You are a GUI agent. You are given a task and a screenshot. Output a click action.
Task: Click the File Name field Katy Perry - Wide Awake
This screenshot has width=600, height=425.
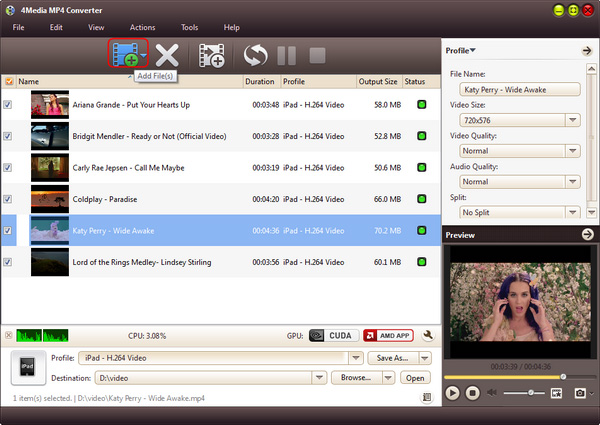click(x=520, y=90)
